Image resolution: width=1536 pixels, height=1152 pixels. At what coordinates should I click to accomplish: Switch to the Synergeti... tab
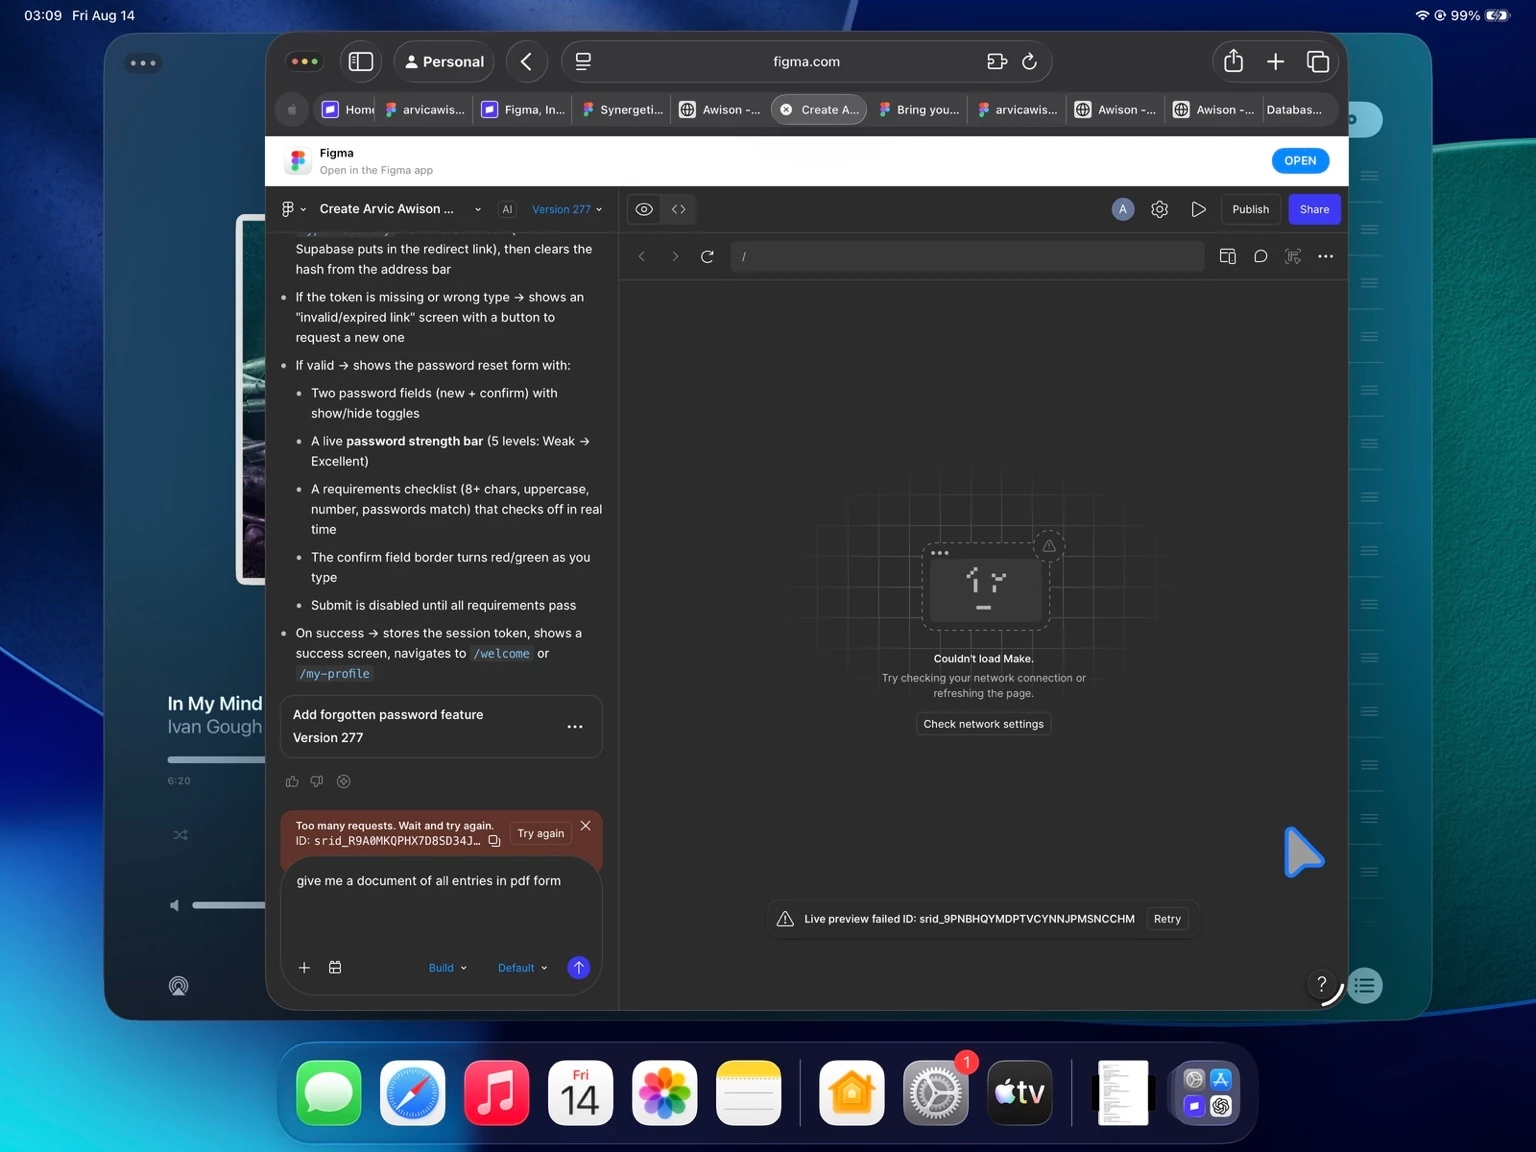tap(622, 110)
